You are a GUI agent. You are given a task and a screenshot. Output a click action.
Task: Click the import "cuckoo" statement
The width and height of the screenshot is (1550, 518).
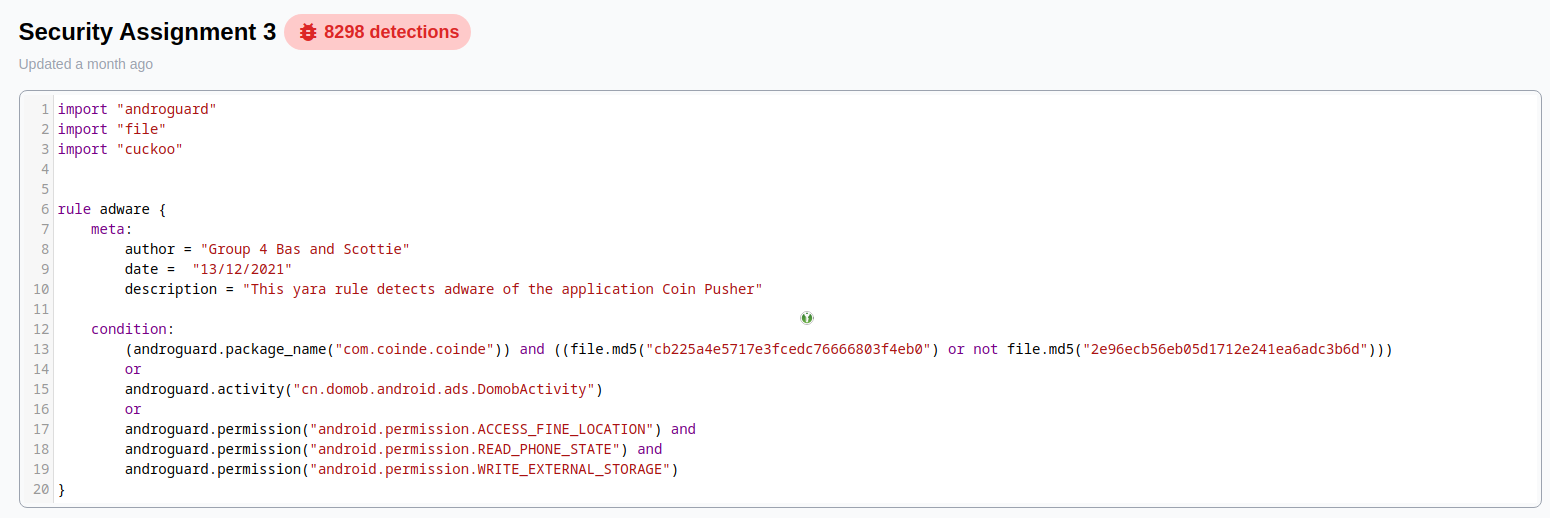[120, 149]
